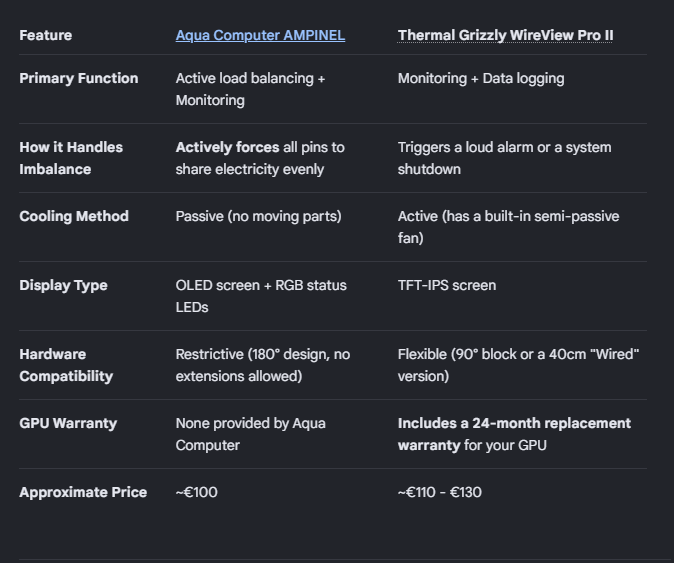Open the Aqua Computer AMPINEL link

coord(260,35)
